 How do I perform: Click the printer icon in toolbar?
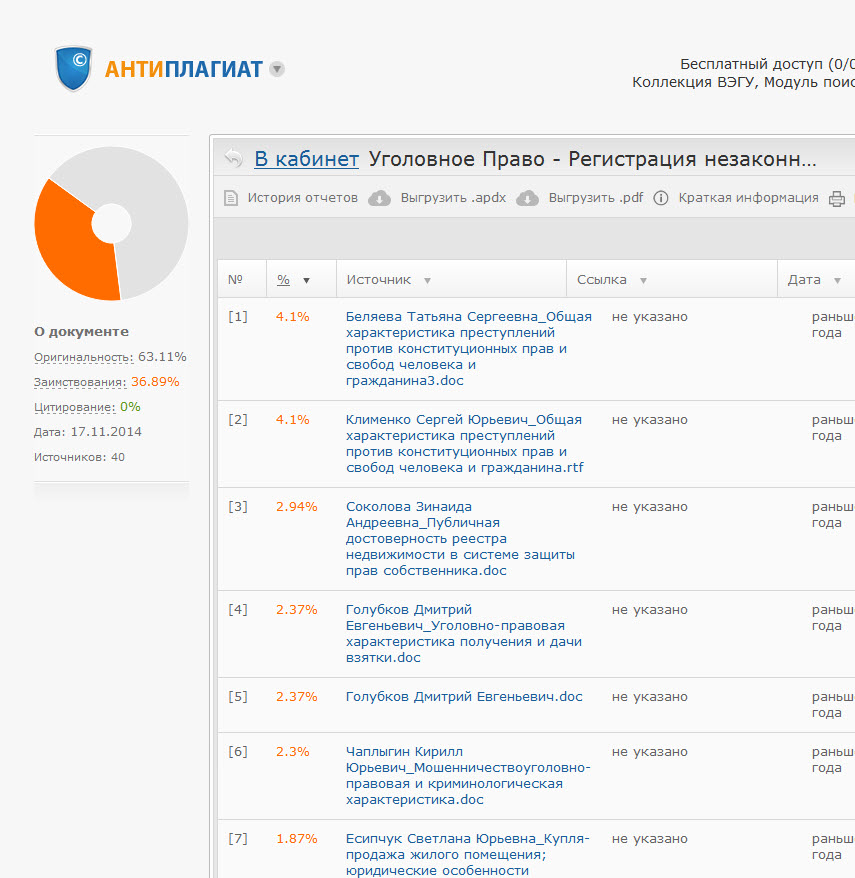coord(837,199)
